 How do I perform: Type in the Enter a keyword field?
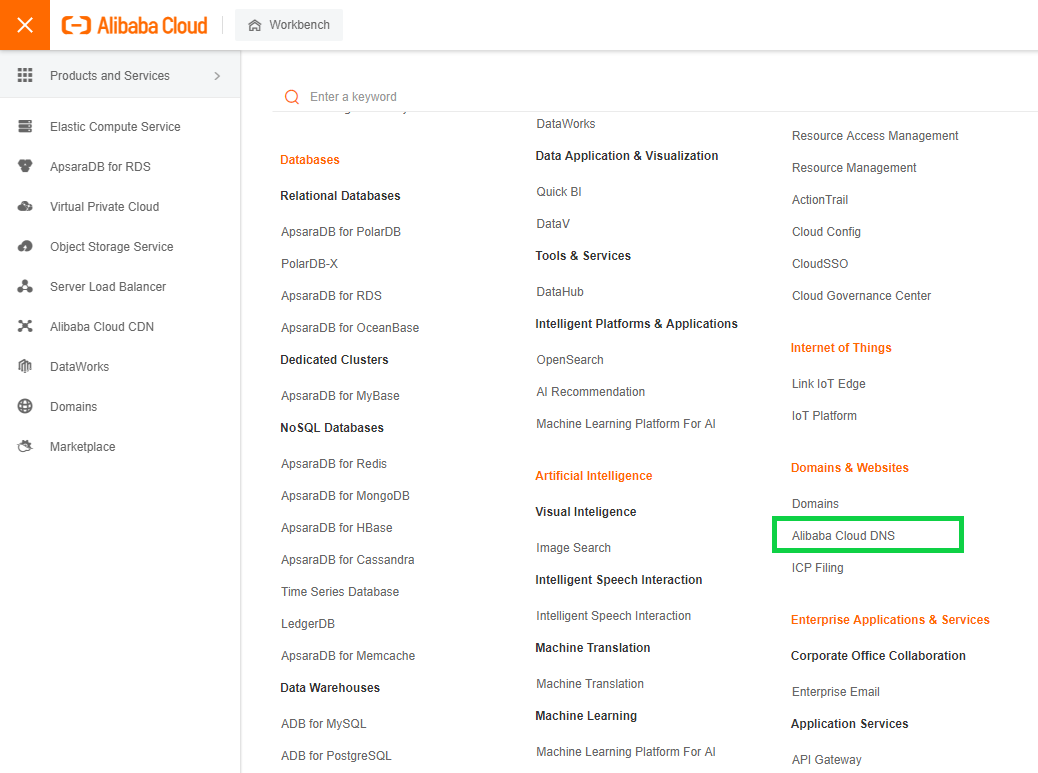click(500, 97)
